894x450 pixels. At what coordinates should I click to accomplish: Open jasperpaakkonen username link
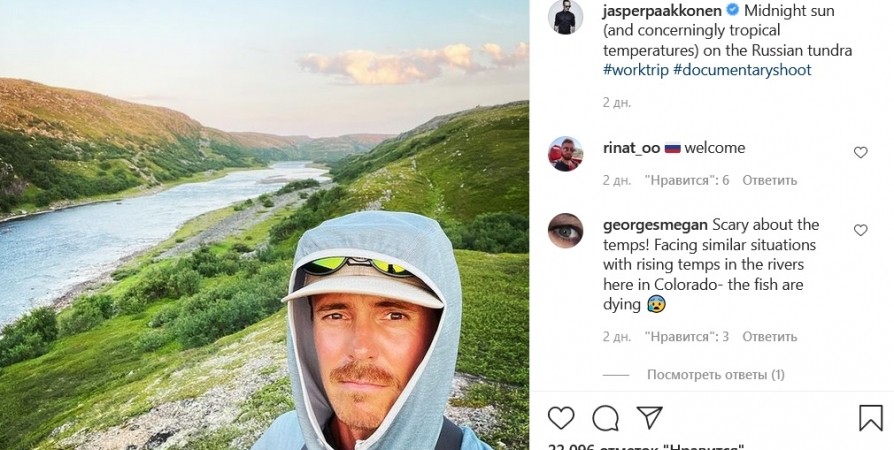(662, 10)
